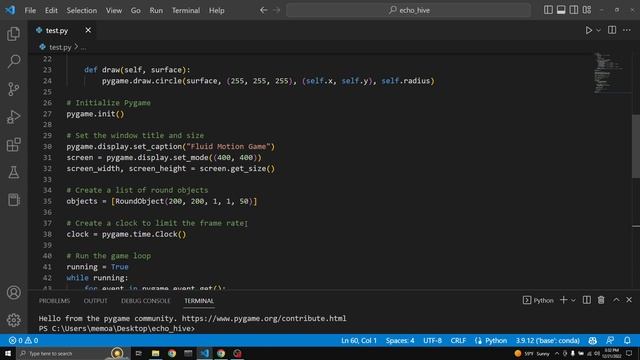
Task: Open run options dropdown beside play button
Action: coord(598,30)
